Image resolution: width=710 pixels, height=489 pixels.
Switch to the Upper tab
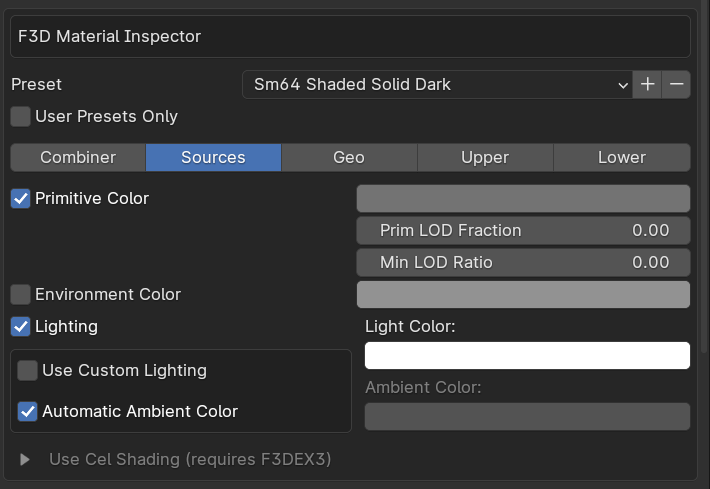[485, 157]
